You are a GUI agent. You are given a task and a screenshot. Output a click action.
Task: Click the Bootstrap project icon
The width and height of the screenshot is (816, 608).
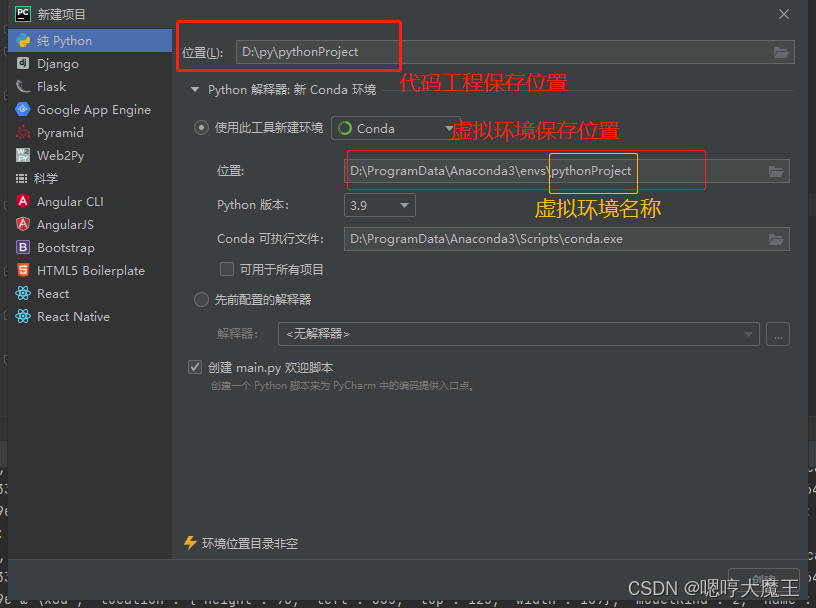23,247
